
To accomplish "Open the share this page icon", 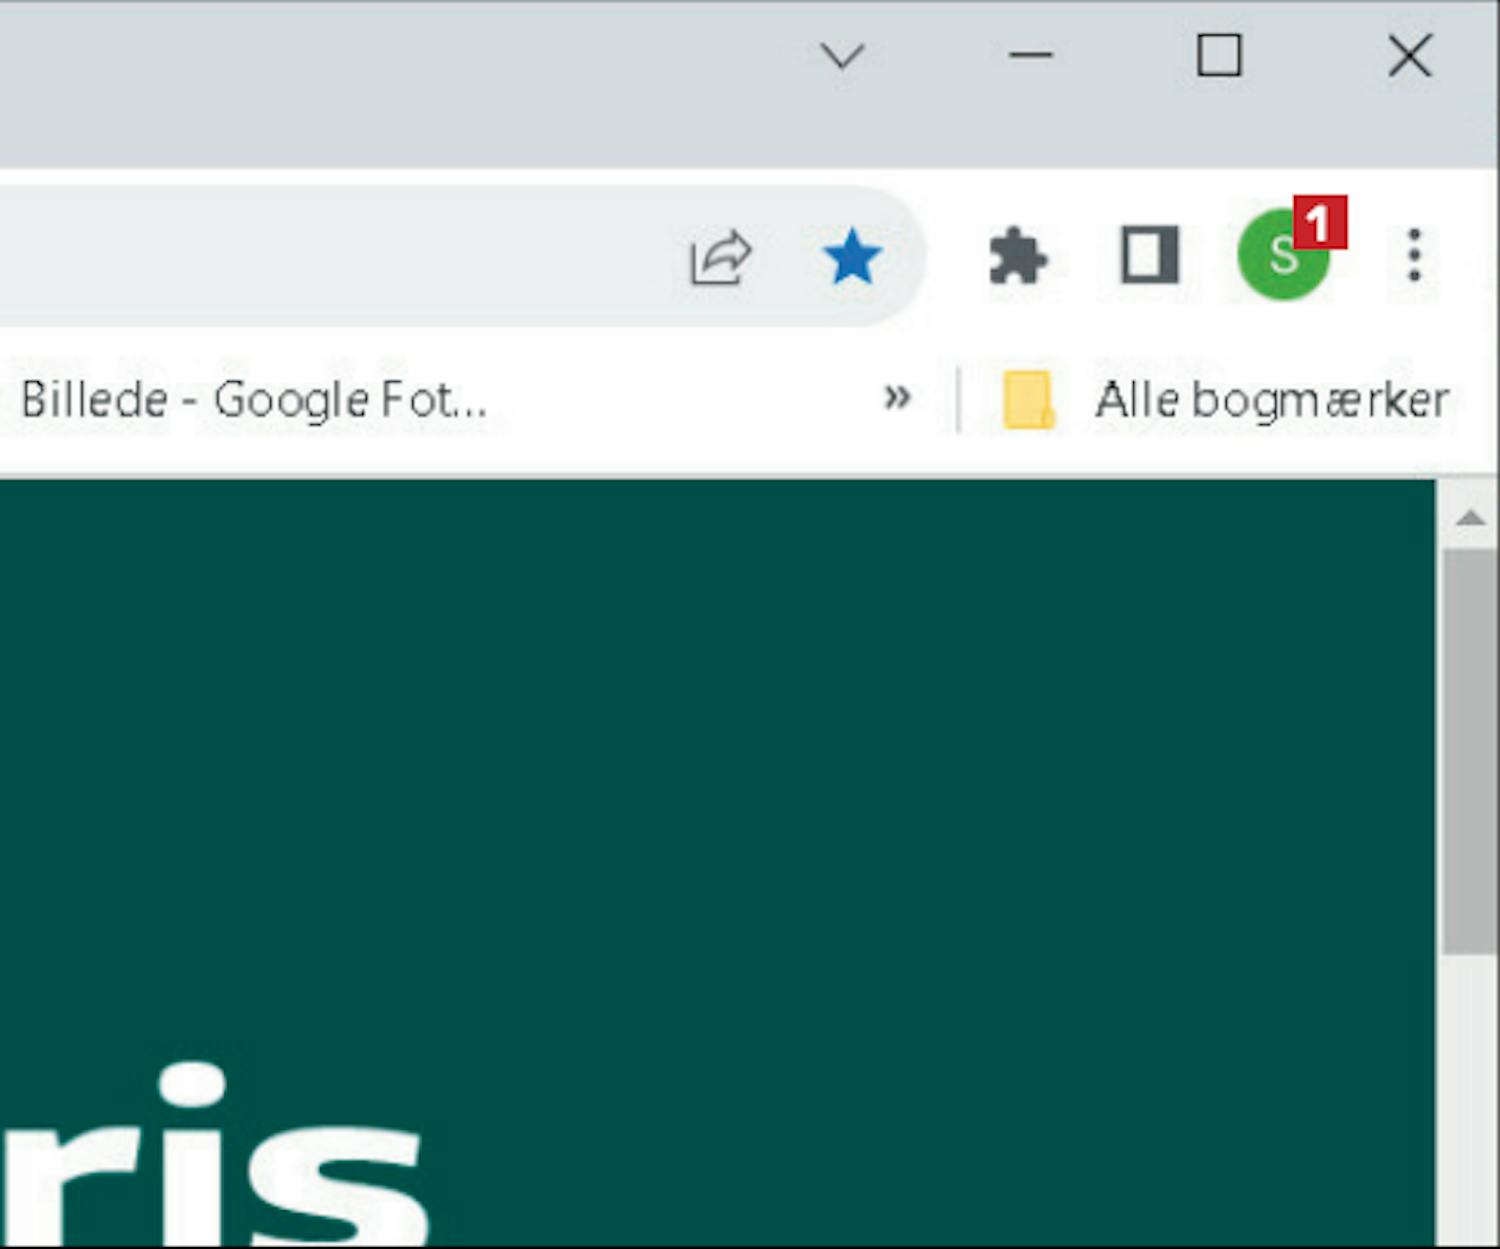I will [721, 258].
